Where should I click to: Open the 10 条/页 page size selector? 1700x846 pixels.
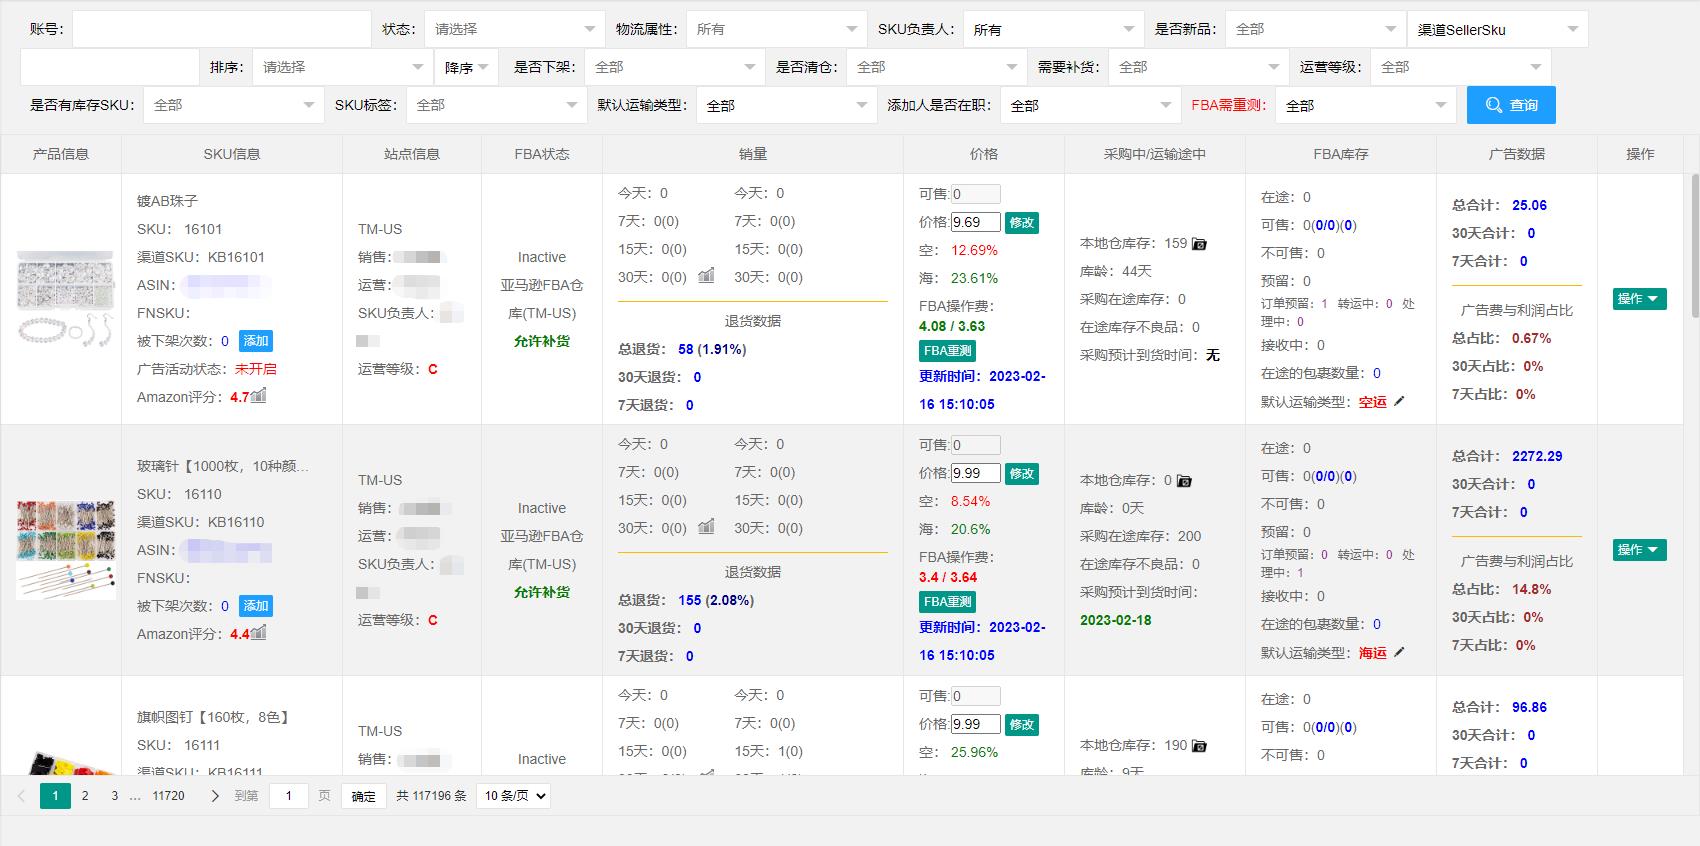click(x=514, y=796)
